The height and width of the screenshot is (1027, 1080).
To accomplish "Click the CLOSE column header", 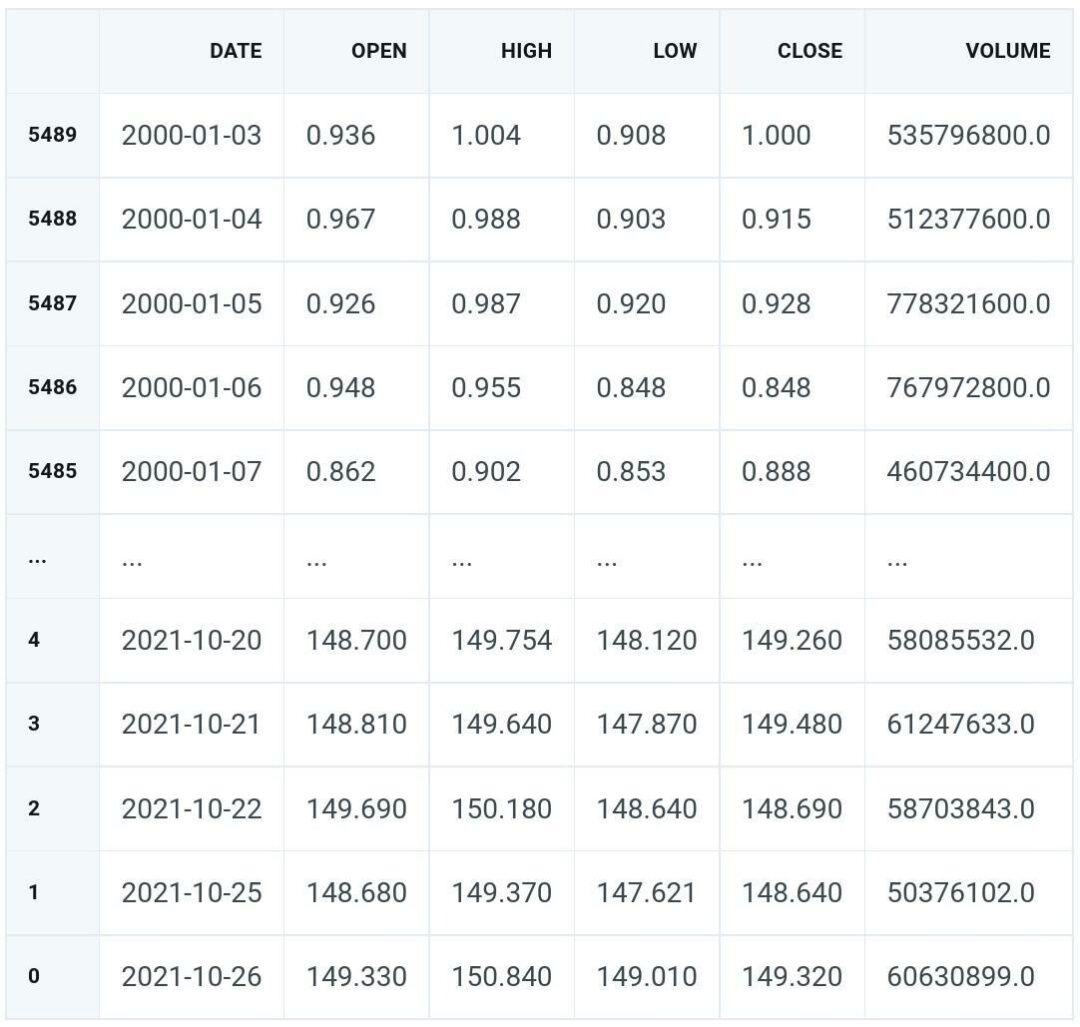I will click(x=808, y=51).
